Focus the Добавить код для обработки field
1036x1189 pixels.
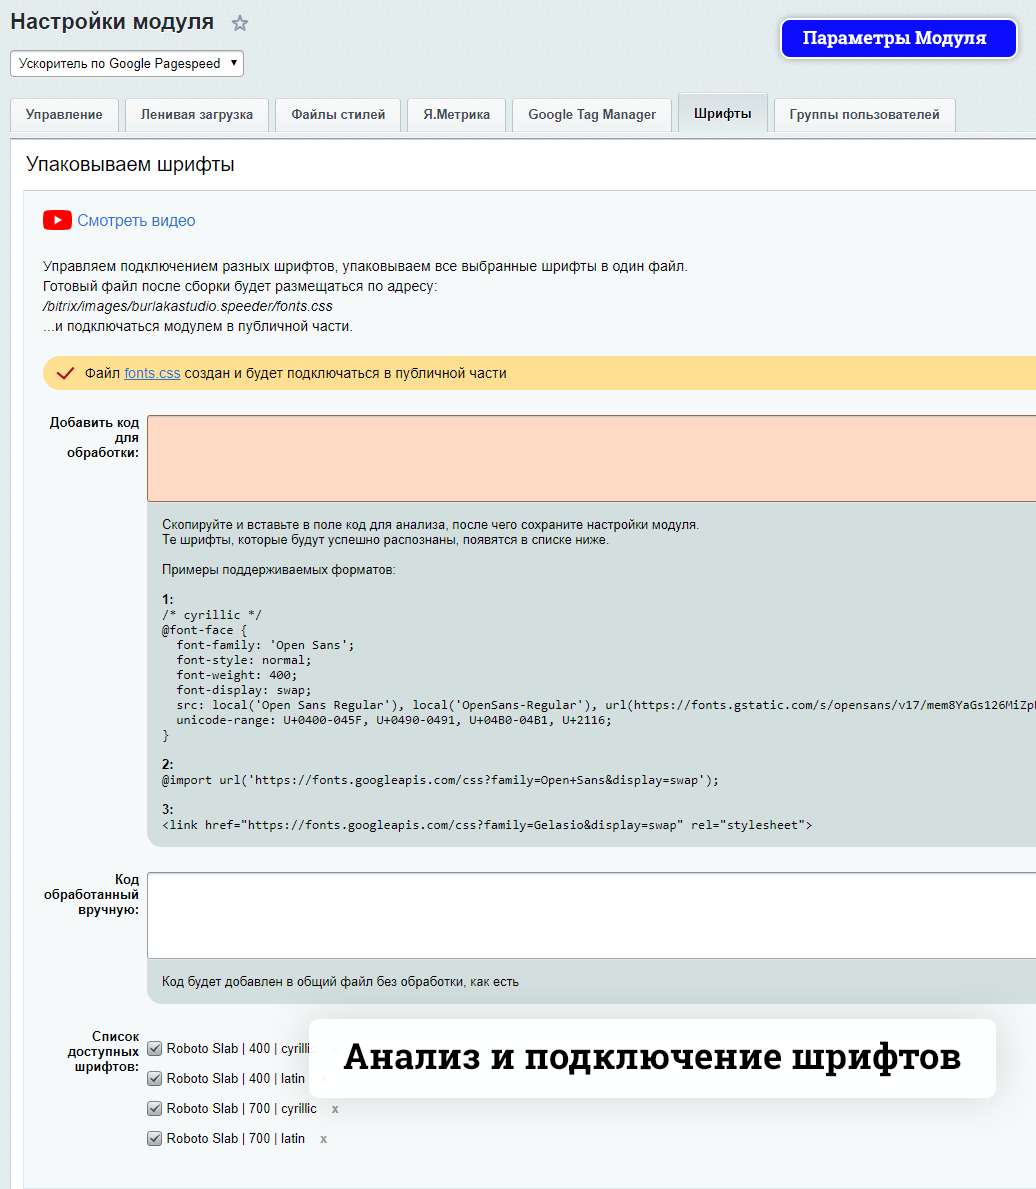[591, 458]
